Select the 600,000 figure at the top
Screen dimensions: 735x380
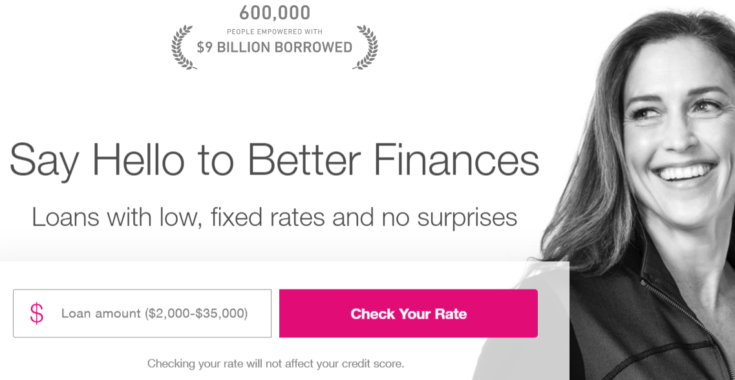pos(275,13)
